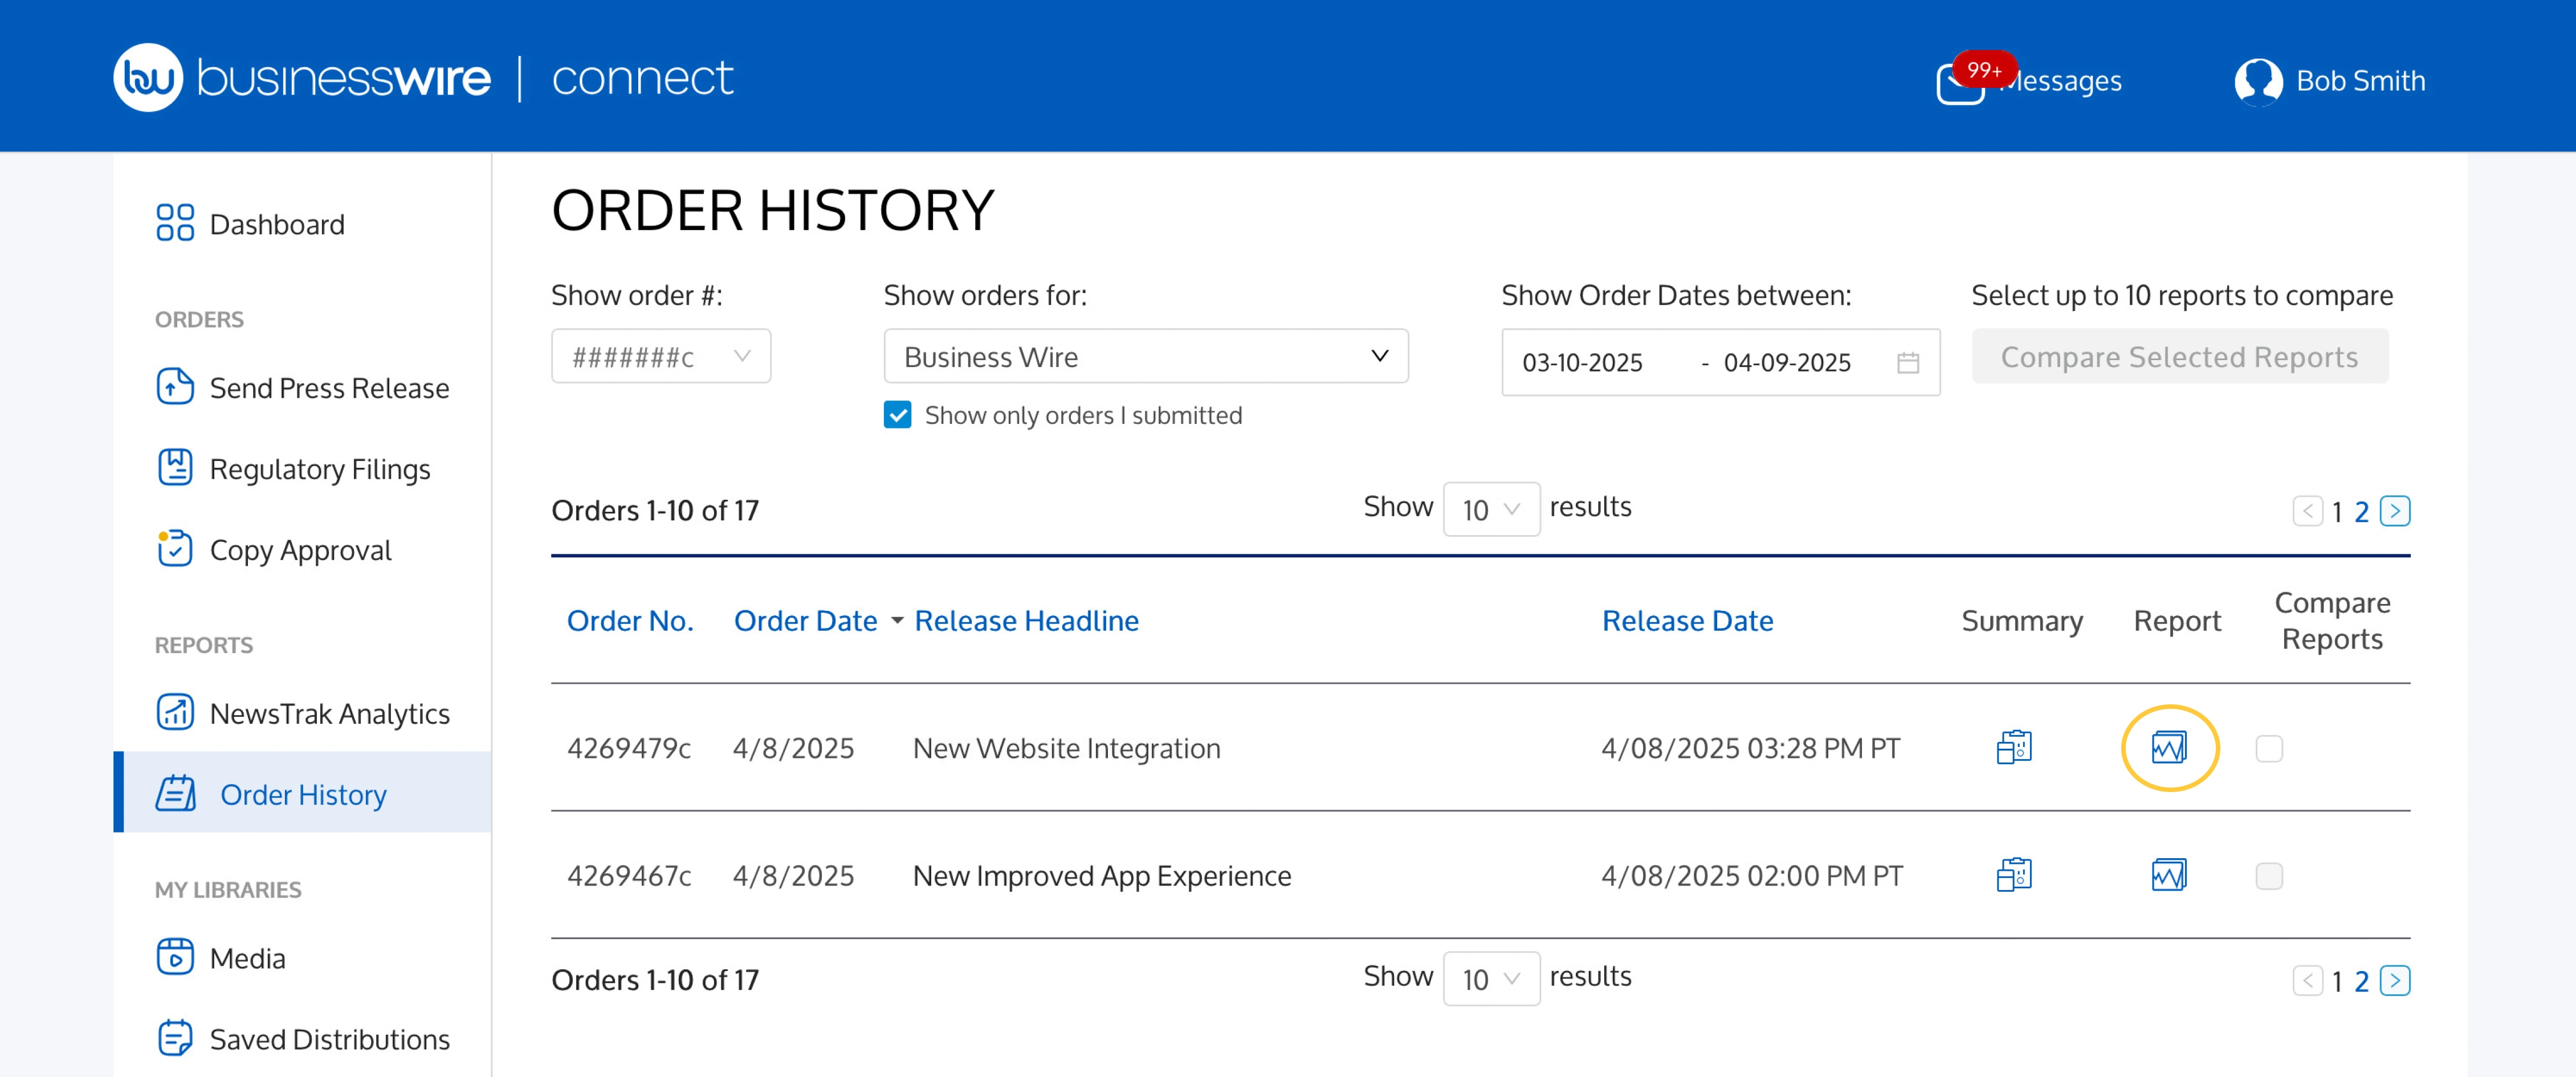Viewport: 2576px width, 1077px height.
Task: Open Report for New Website Integration
Action: [2169, 747]
